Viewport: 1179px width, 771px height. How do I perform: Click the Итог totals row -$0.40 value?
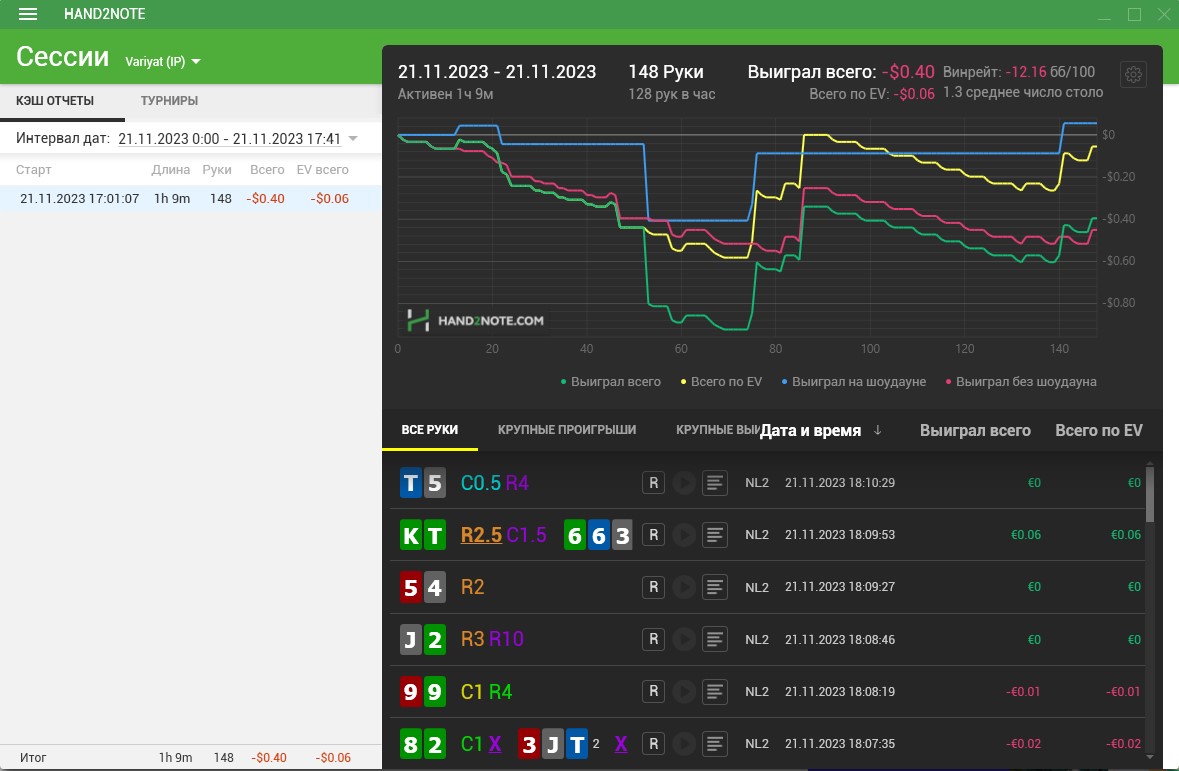point(268,757)
